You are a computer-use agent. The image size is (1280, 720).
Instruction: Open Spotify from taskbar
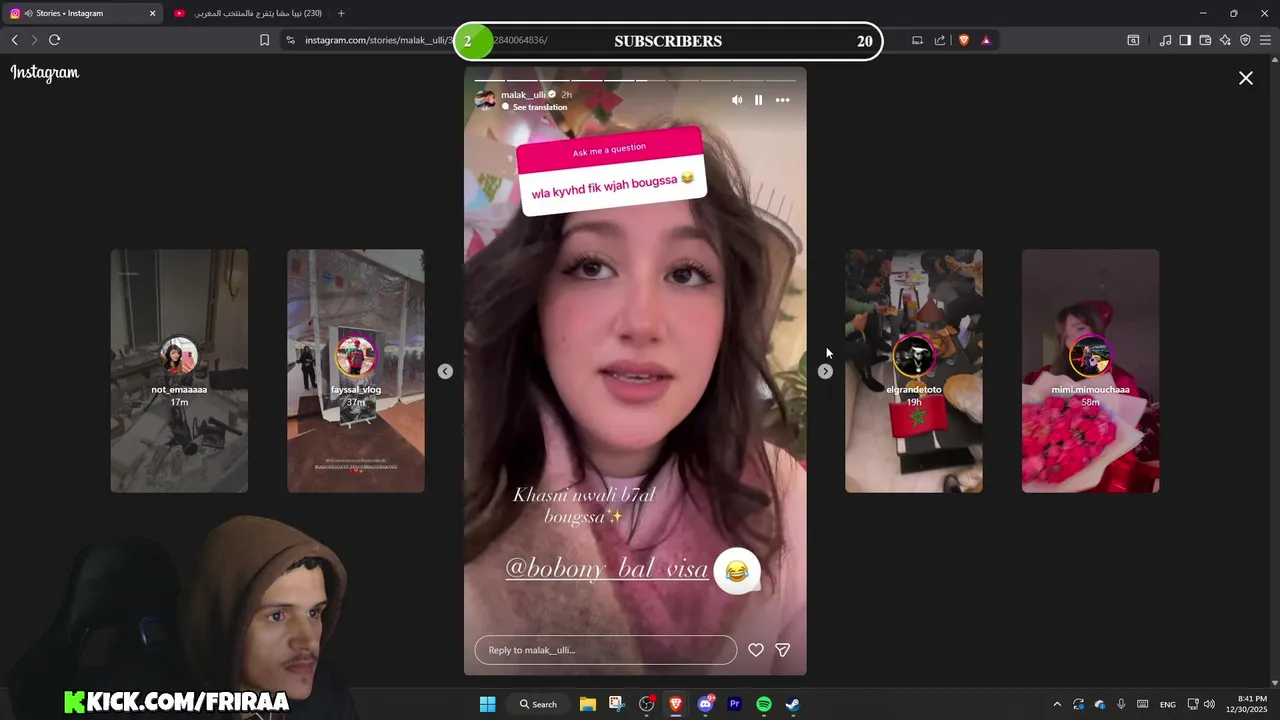click(764, 704)
